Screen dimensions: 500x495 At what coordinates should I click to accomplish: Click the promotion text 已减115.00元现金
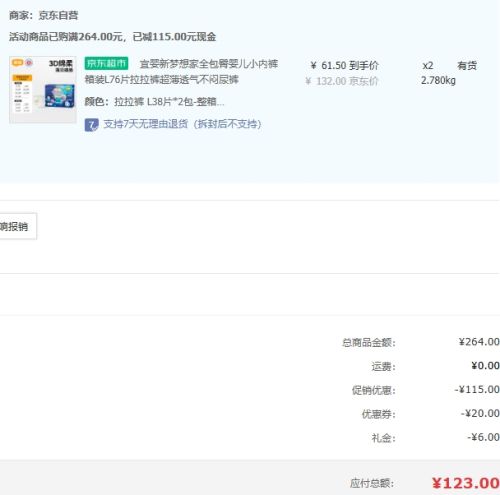[174, 37]
